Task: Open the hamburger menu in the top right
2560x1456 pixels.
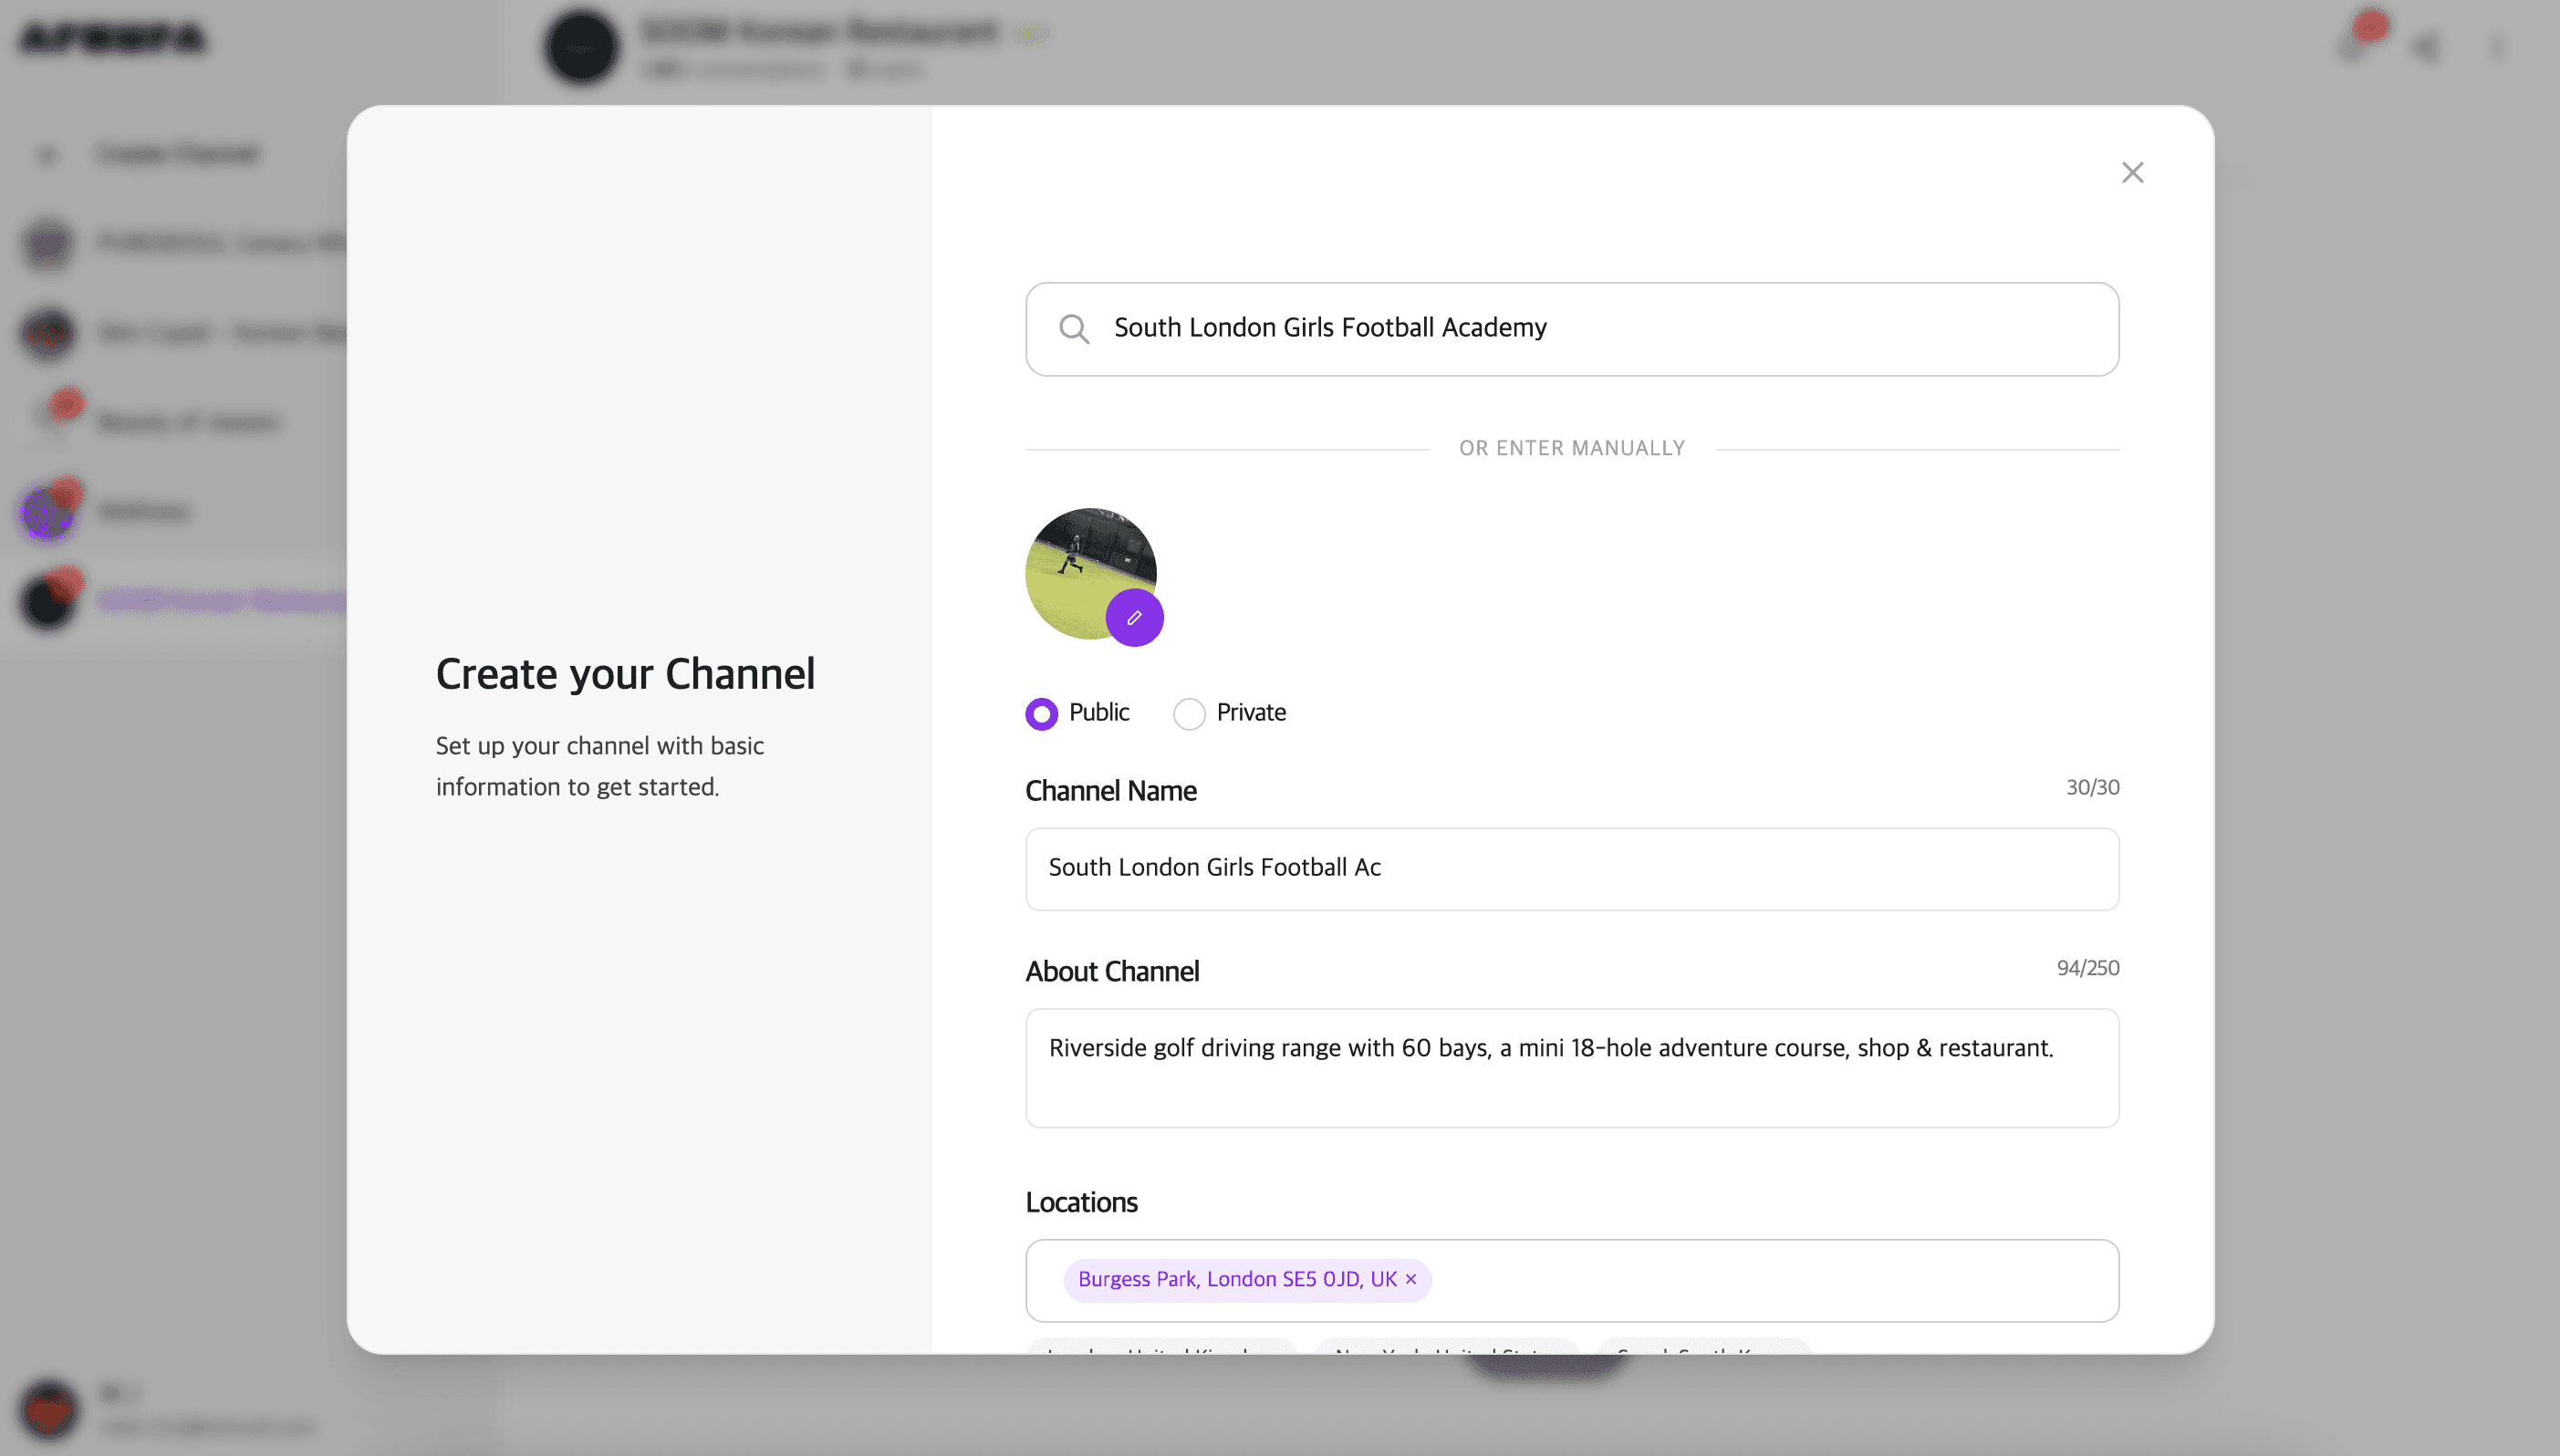Action: tap(2498, 46)
